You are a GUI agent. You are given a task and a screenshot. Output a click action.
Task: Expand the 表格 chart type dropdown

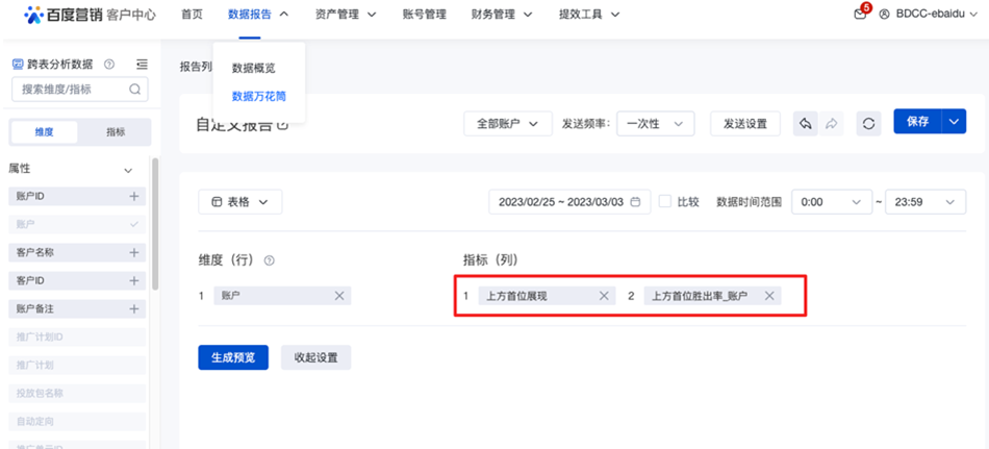click(x=240, y=201)
